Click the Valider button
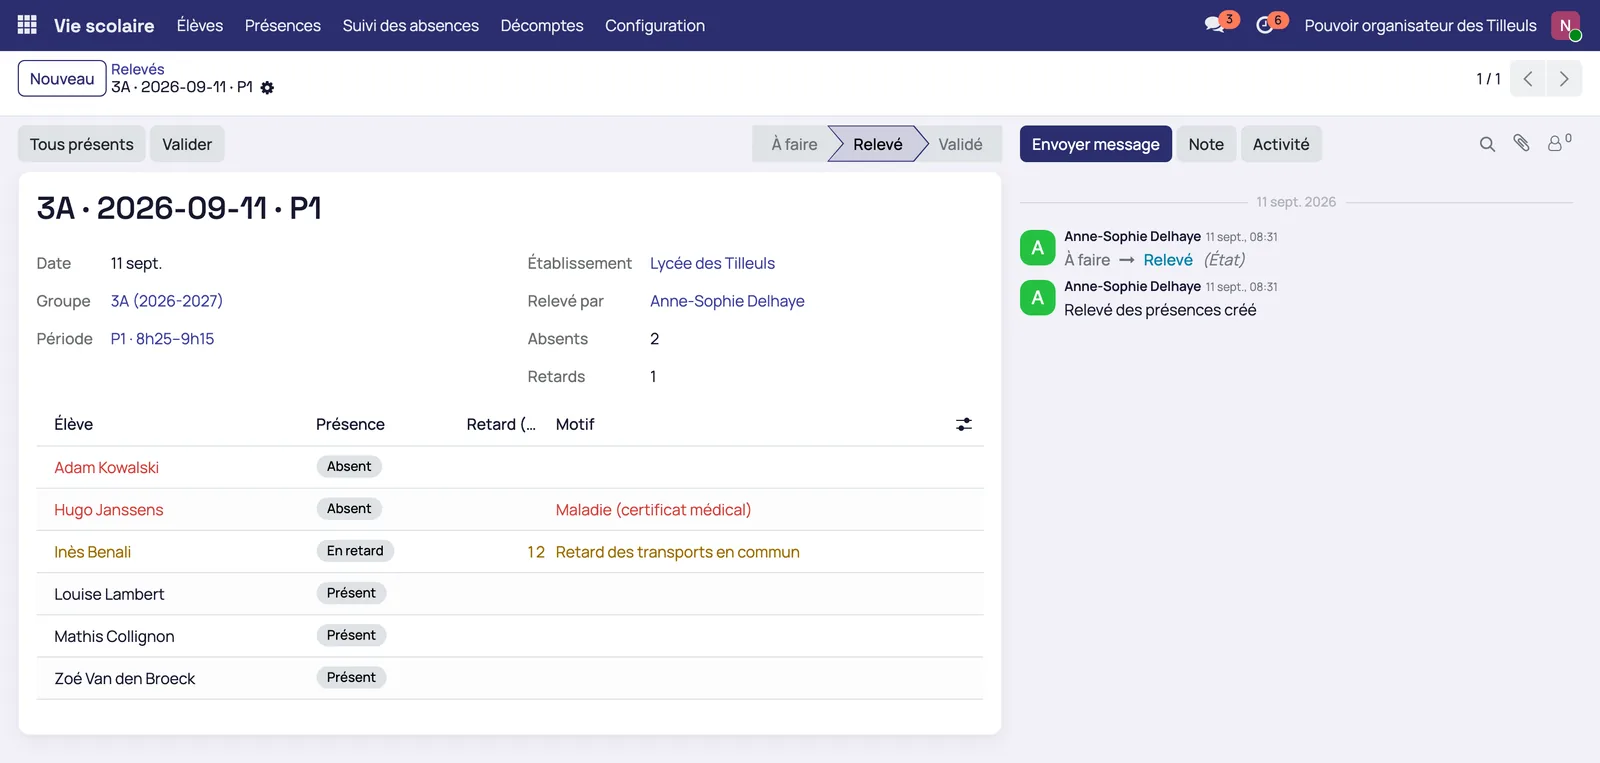The width and height of the screenshot is (1600, 763). click(x=187, y=144)
